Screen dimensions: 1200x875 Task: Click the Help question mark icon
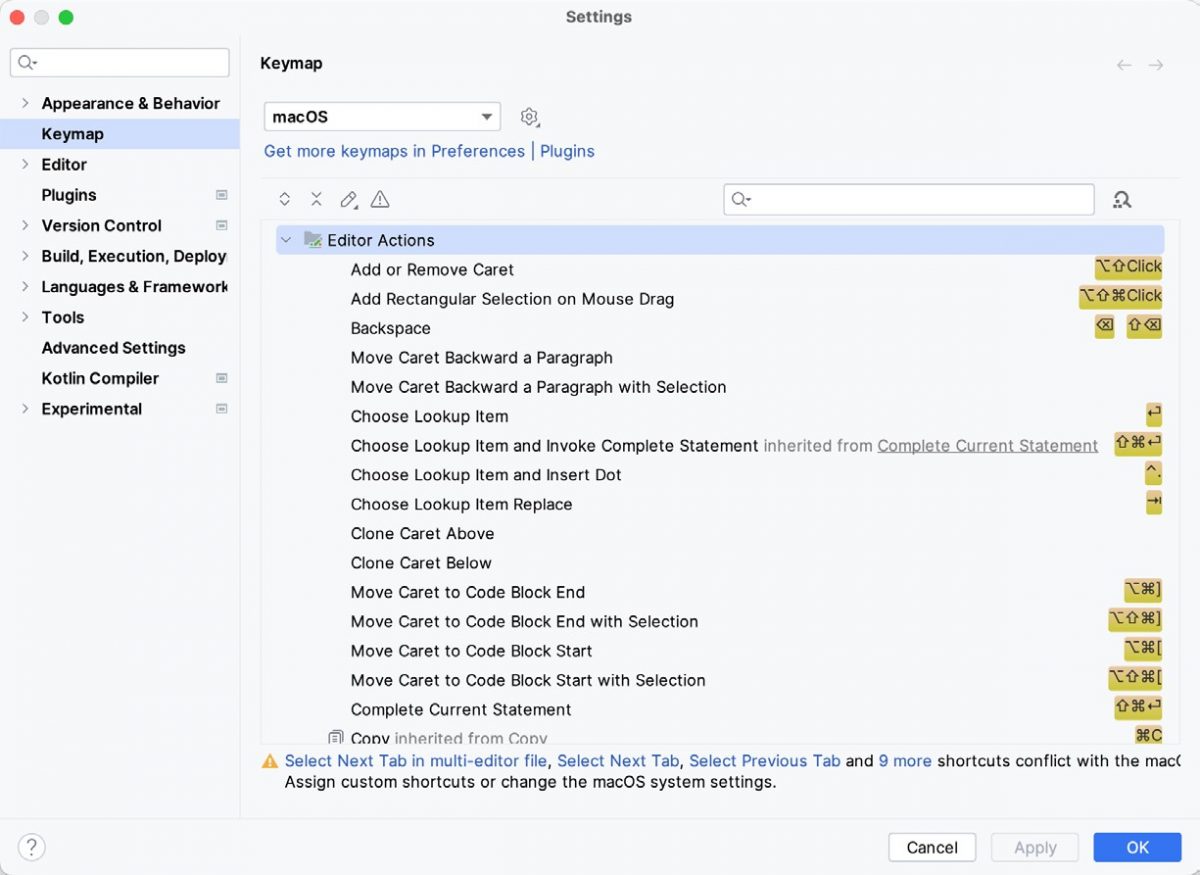(x=31, y=847)
